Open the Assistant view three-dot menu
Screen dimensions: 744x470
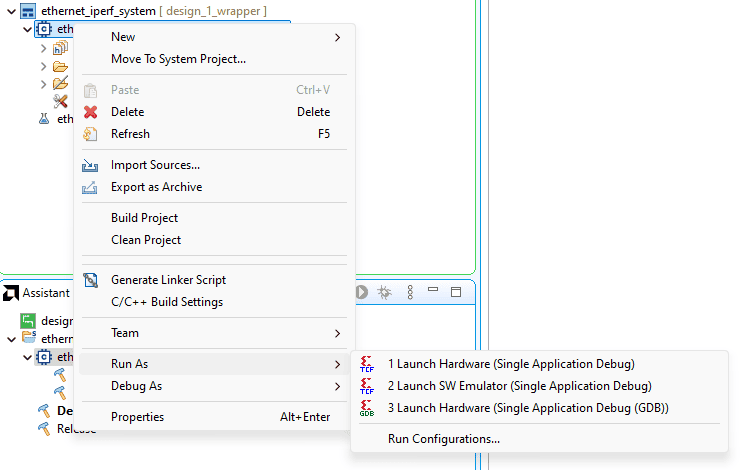coord(409,292)
